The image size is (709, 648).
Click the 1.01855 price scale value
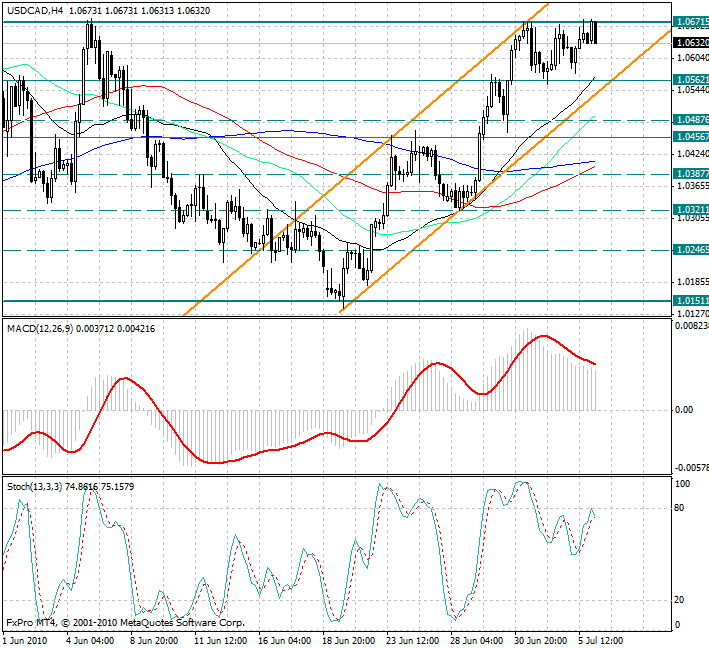pos(692,282)
